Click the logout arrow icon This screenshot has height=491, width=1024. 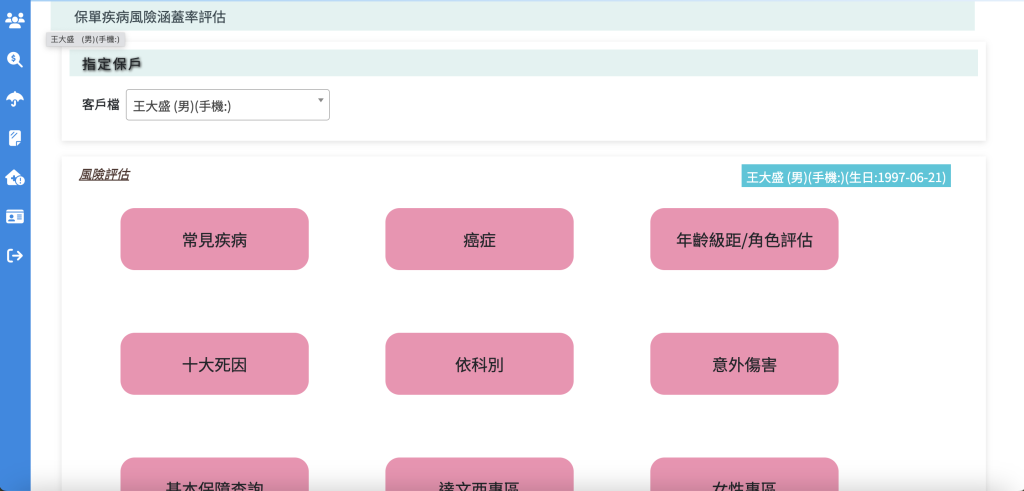pos(15,256)
